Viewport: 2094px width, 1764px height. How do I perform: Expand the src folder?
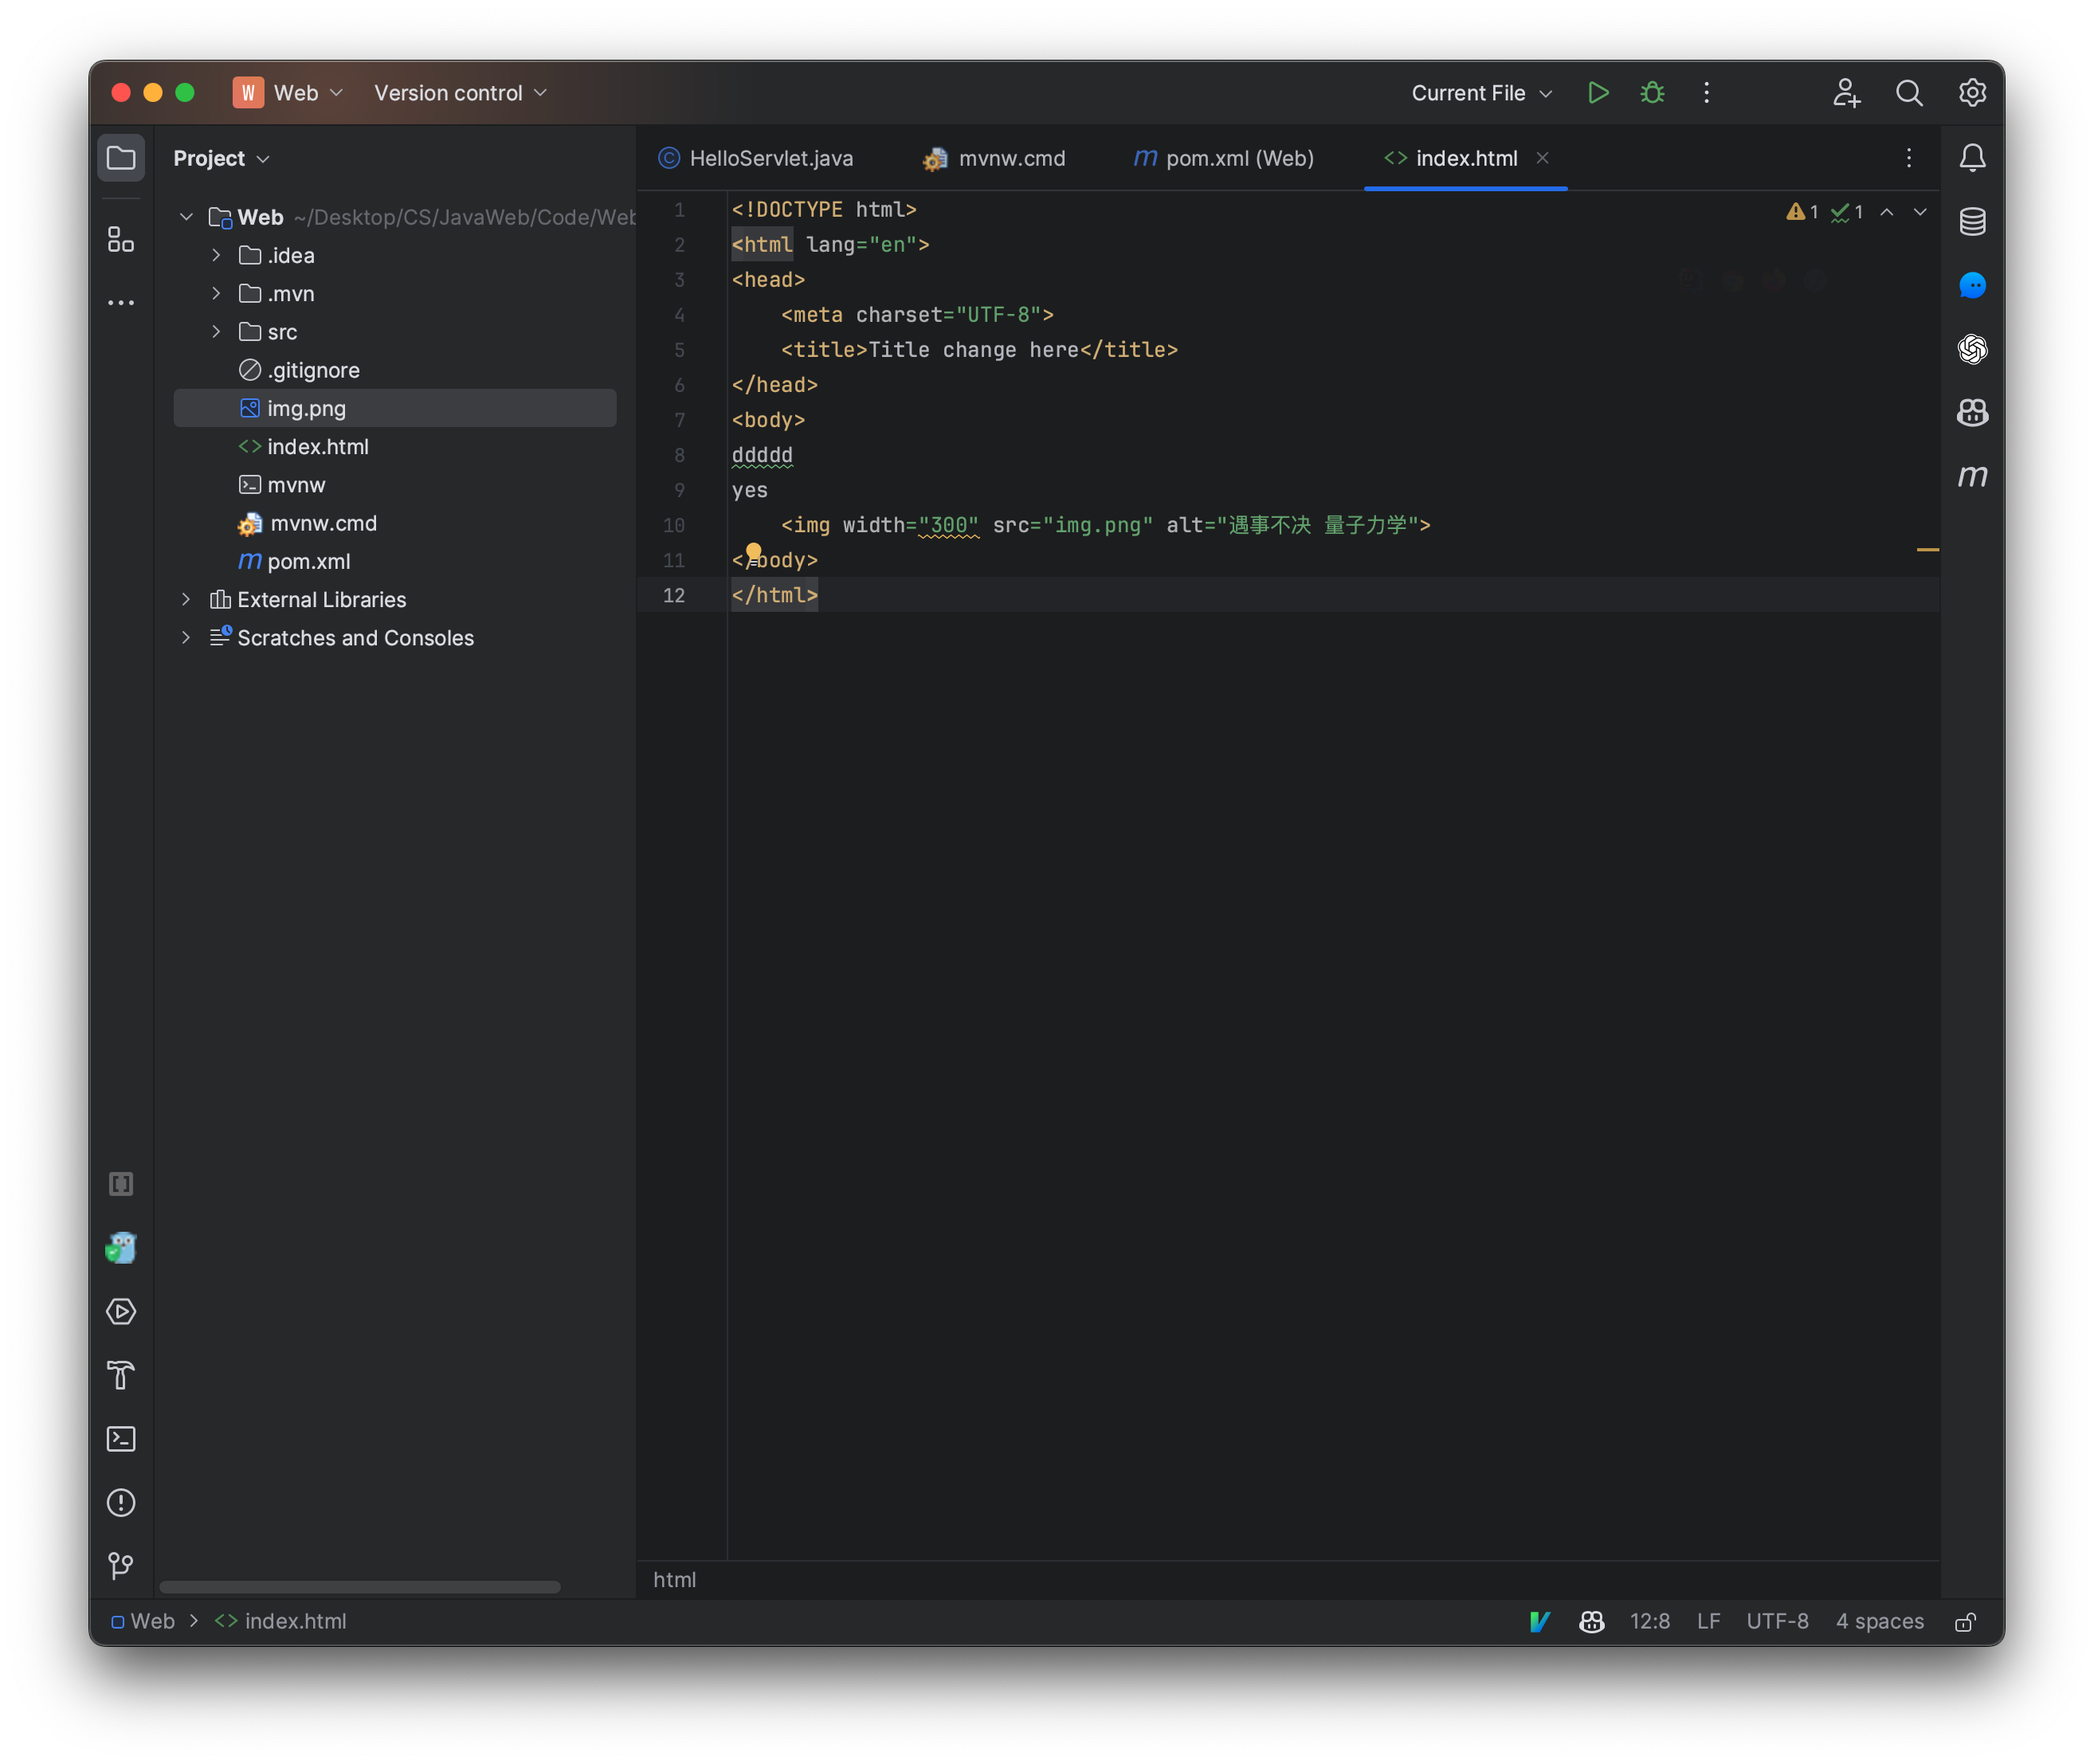[216, 331]
